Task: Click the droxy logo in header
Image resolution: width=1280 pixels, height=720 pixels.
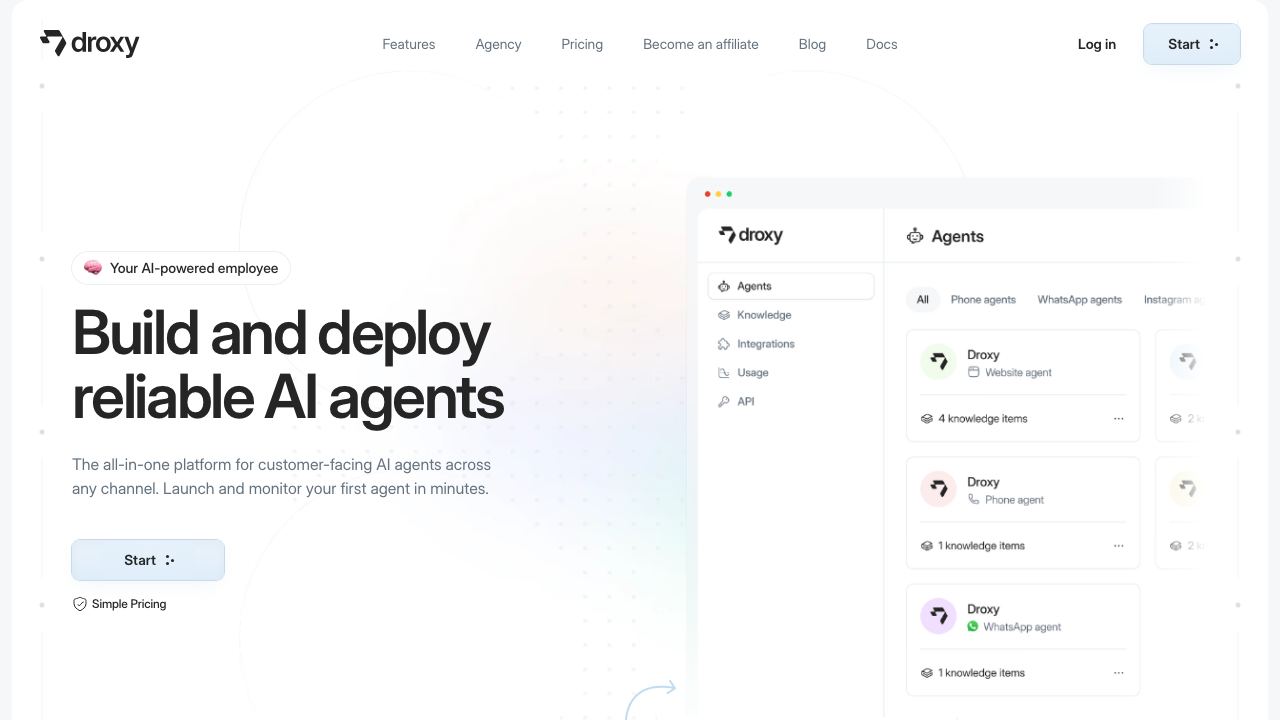Action: (89, 43)
